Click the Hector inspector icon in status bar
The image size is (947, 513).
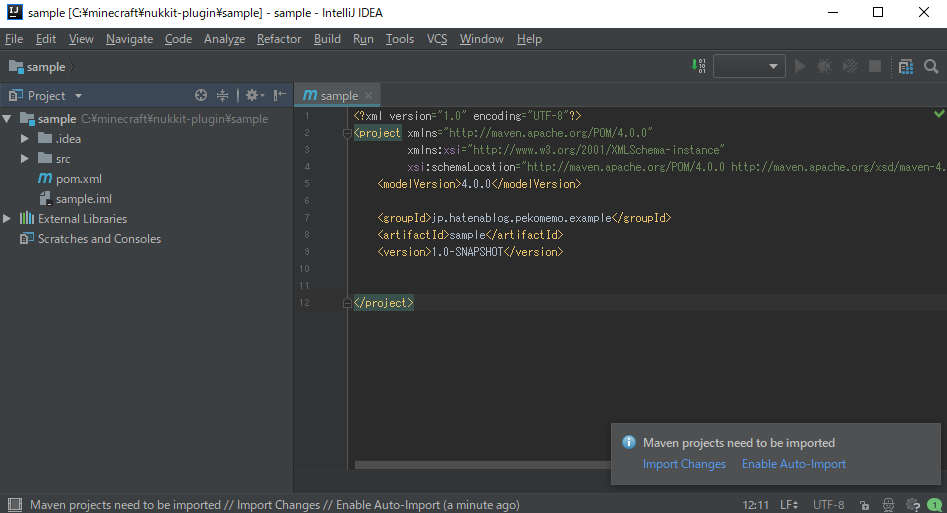pos(888,505)
